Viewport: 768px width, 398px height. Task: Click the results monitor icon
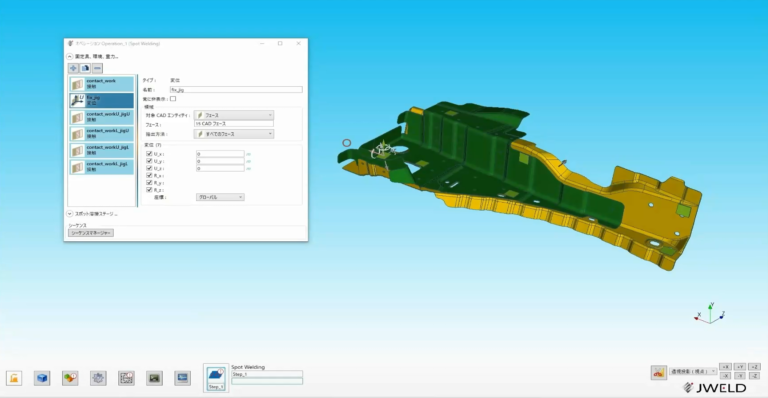[x=182, y=378]
